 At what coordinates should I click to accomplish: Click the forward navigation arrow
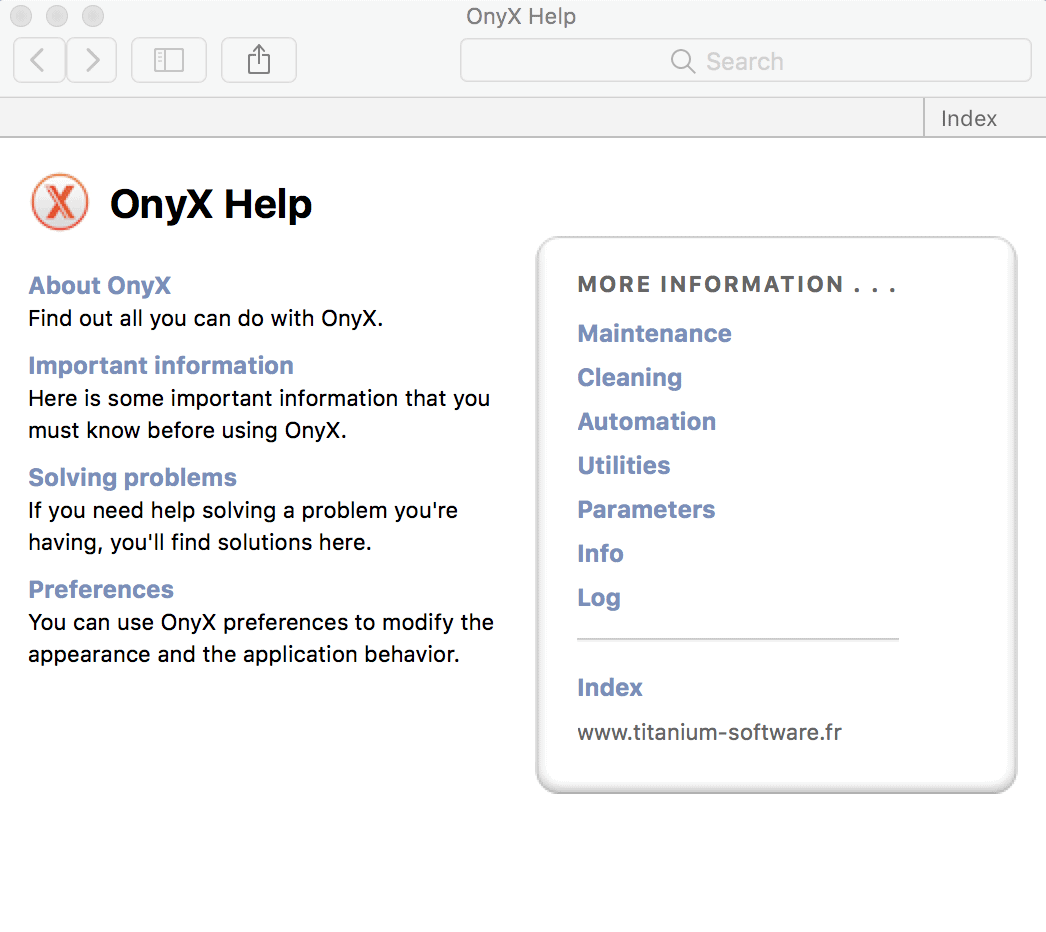[x=91, y=60]
